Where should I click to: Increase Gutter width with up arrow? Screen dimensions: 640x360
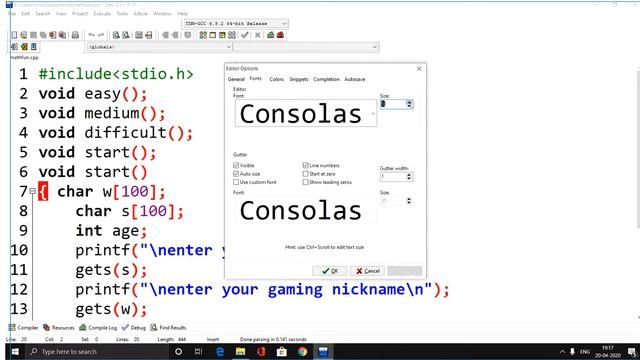[409, 174]
